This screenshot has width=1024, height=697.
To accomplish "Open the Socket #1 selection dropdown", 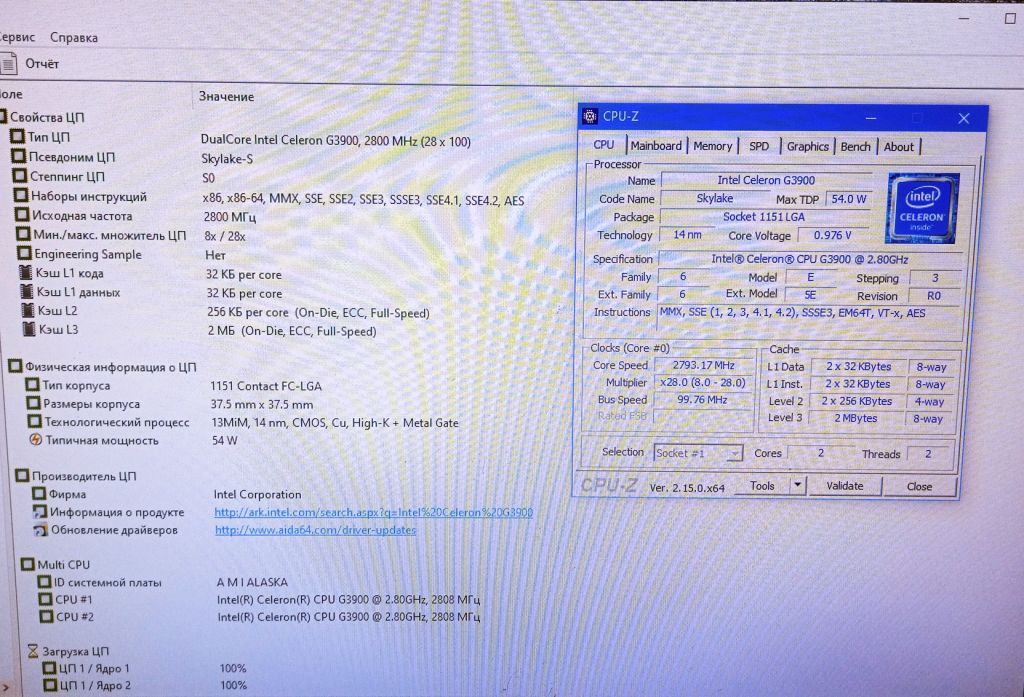I will point(697,453).
